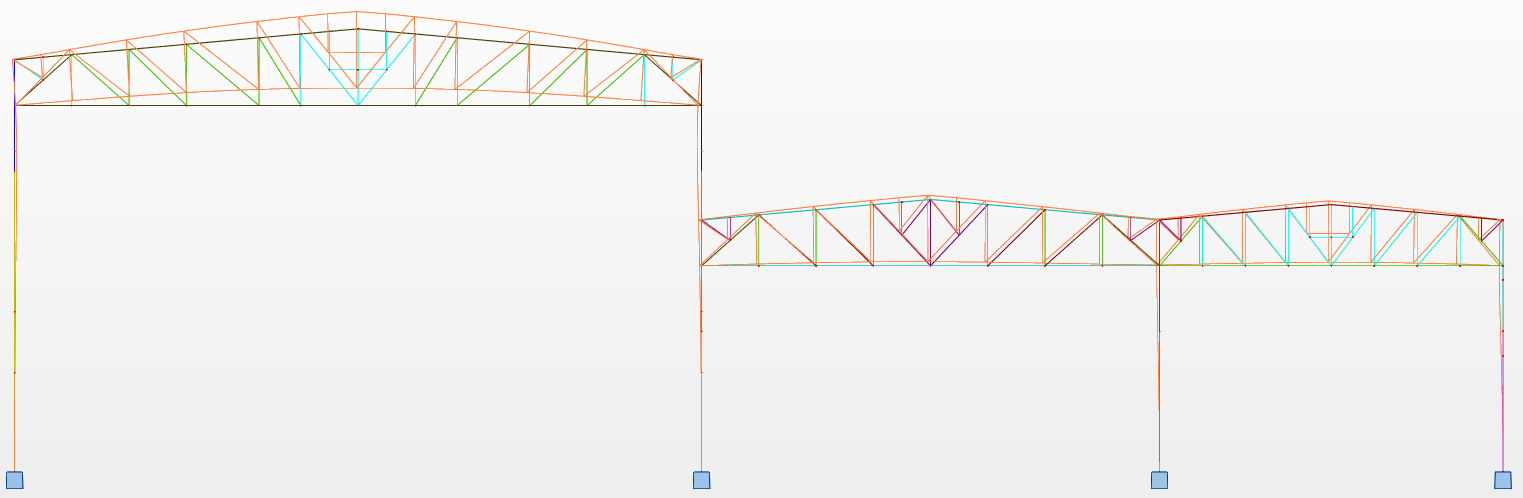
Task: Click the ridge apex of the middle truss
Action: point(930,199)
